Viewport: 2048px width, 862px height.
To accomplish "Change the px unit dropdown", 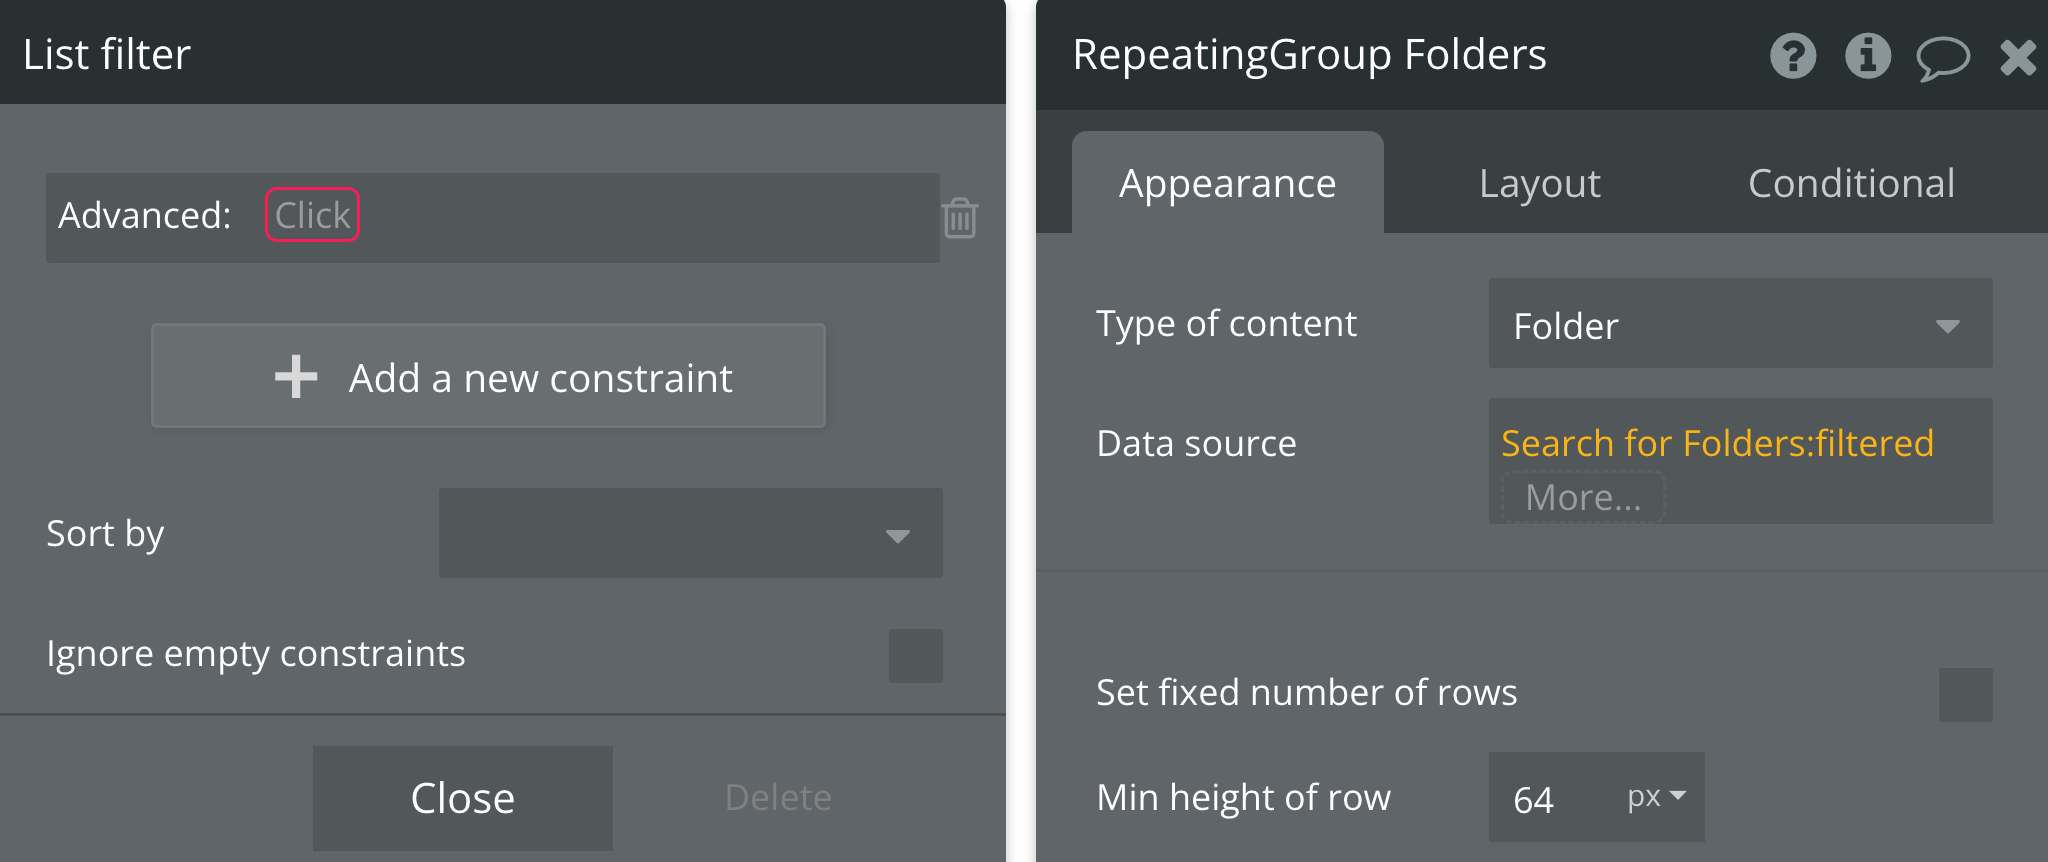I will point(1657,797).
